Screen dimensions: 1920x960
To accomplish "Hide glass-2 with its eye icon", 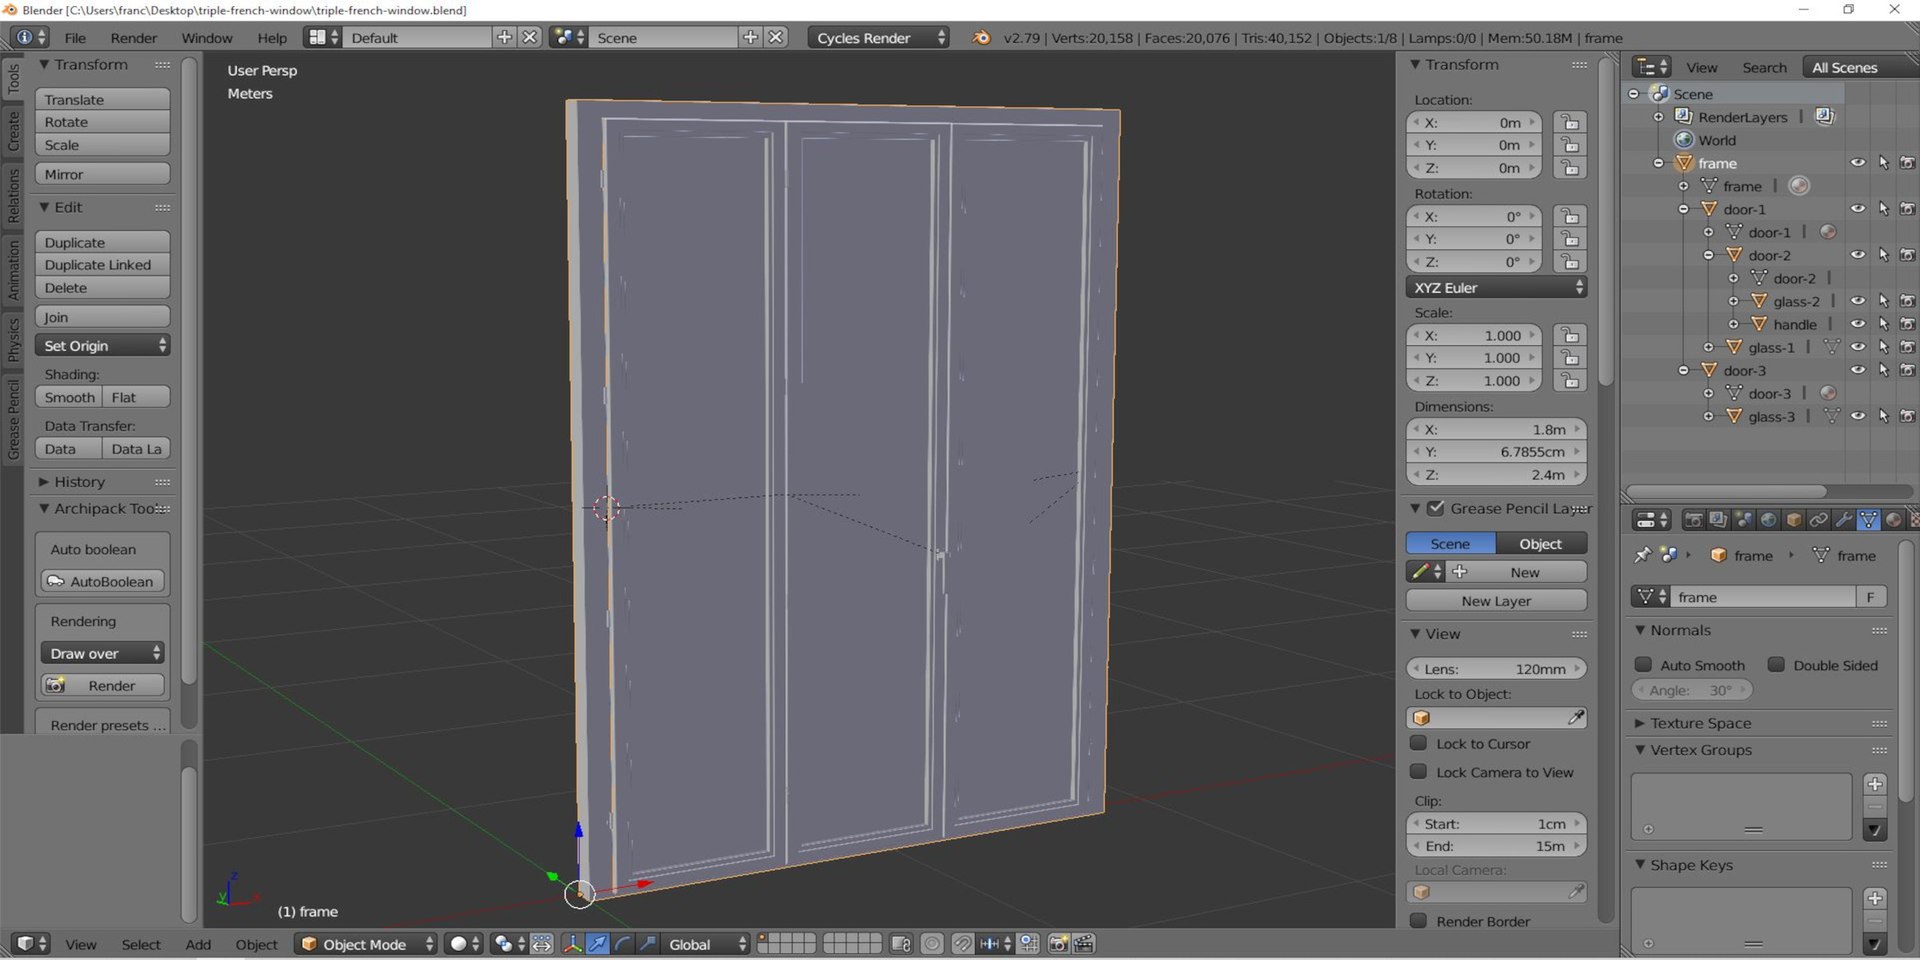I will pos(1857,301).
